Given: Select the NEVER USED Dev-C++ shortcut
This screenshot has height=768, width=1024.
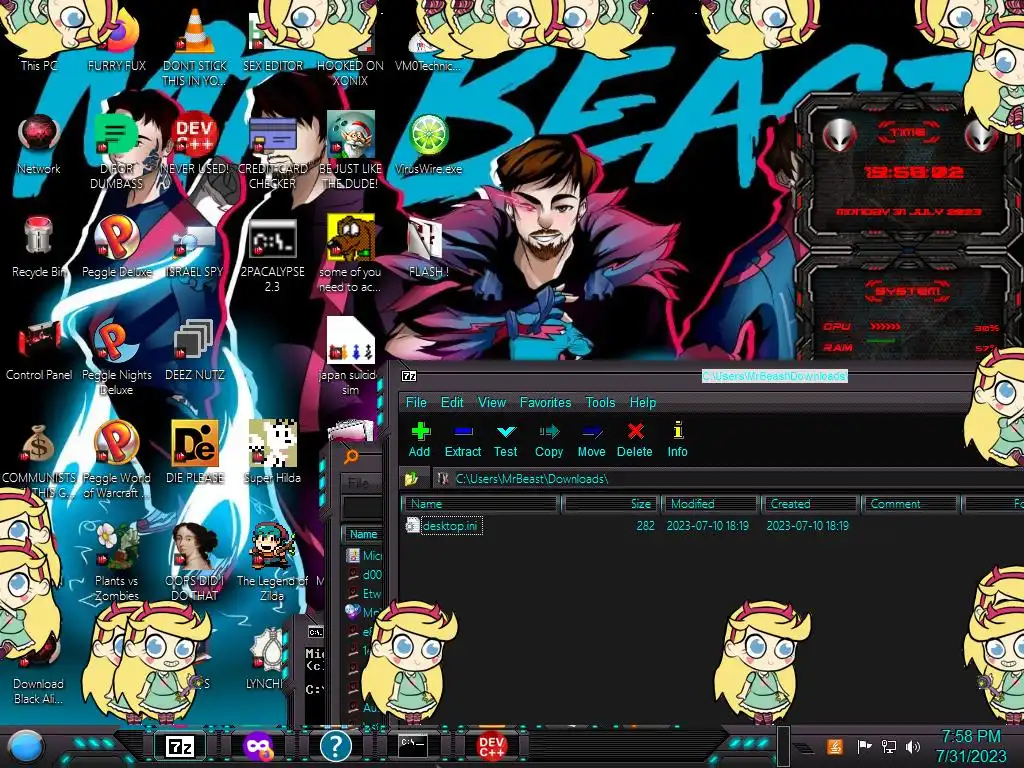Looking at the screenshot, I should 195,144.
